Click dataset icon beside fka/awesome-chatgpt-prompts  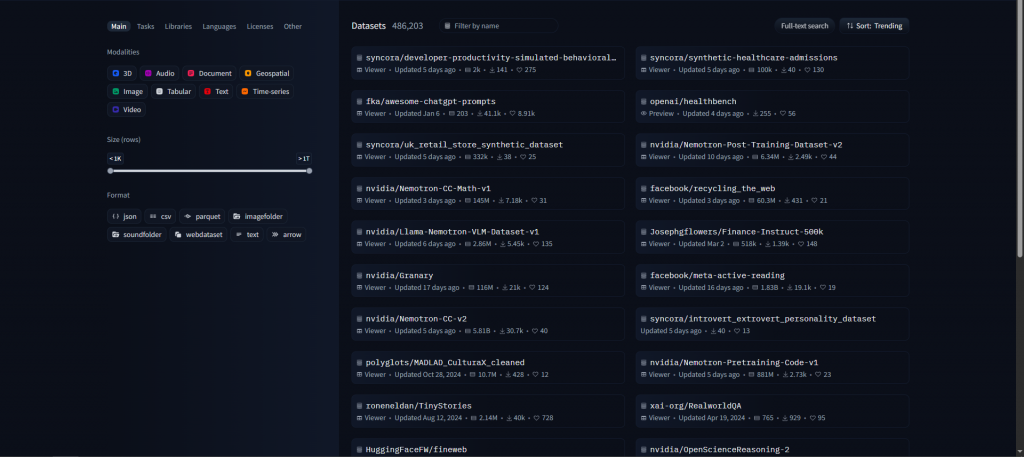point(359,101)
